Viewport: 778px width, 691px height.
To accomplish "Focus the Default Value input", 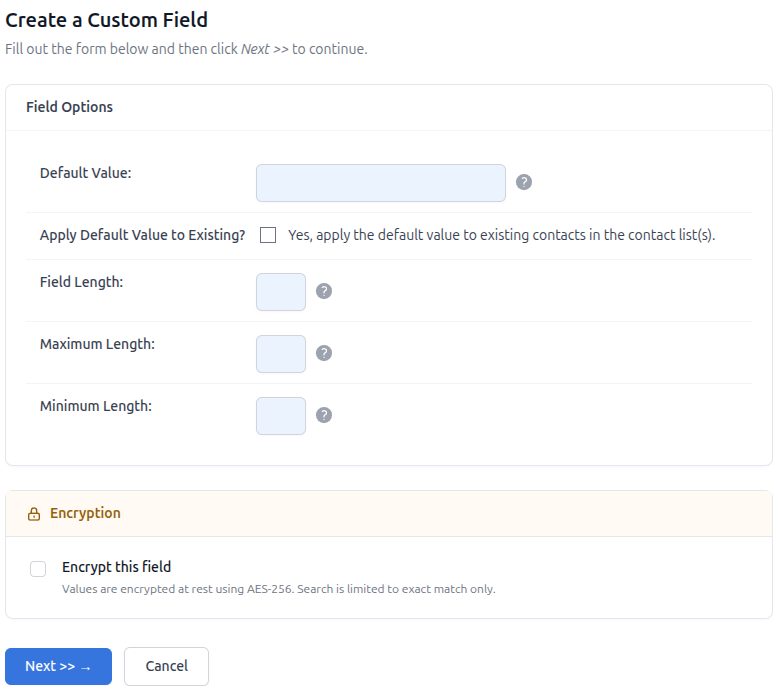I will point(381,183).
